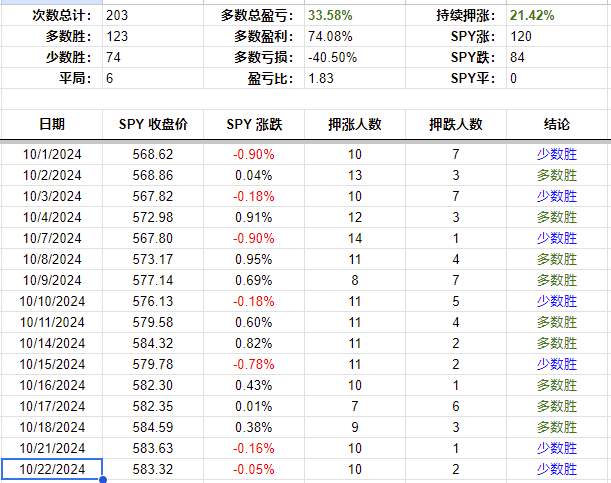Click the change value 0.91%
Viewport: 611px width, 483px height.
(x=254, y=217)
